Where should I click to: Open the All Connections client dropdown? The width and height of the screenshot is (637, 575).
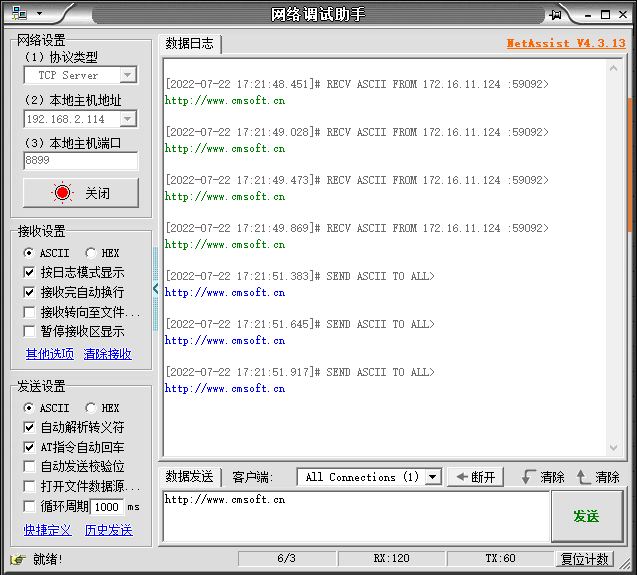[432, 477]
